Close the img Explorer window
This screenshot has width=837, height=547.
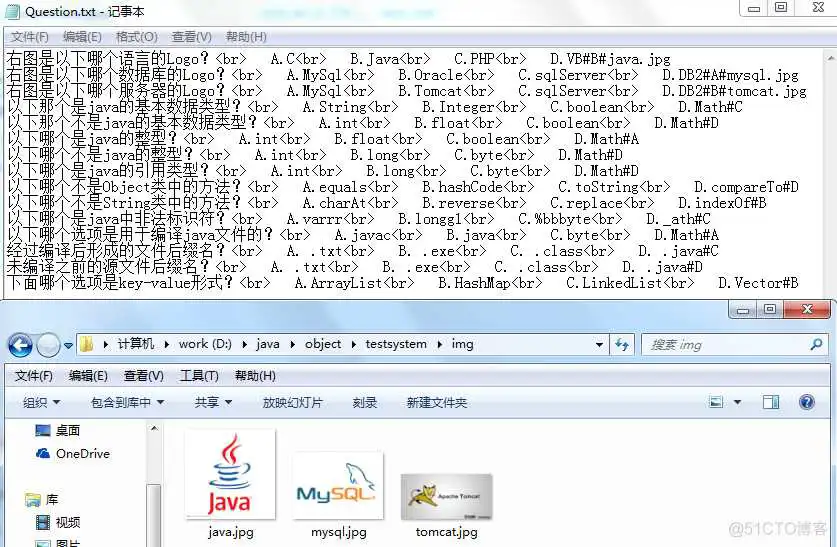(807, 310)
